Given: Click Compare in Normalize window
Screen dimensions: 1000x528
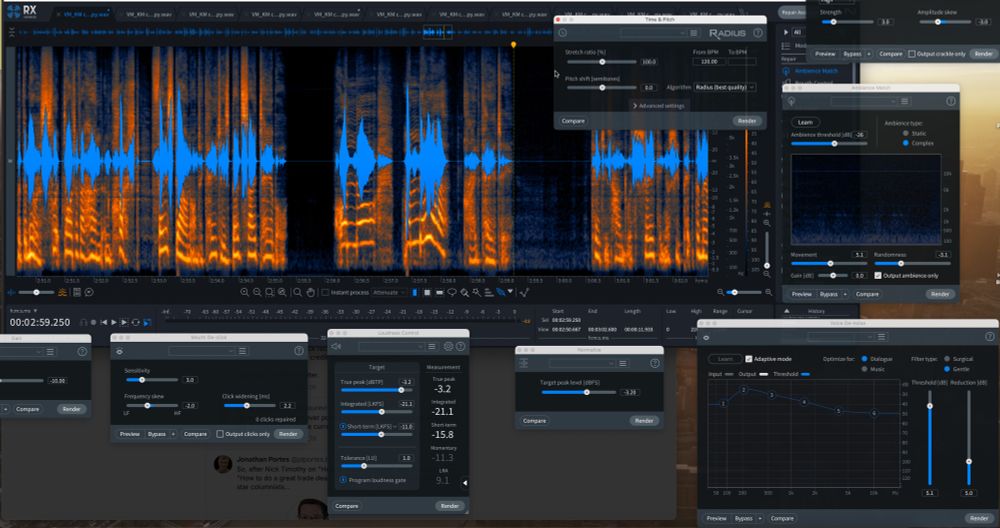Looking at the screenshot, I should pos(534,421).
